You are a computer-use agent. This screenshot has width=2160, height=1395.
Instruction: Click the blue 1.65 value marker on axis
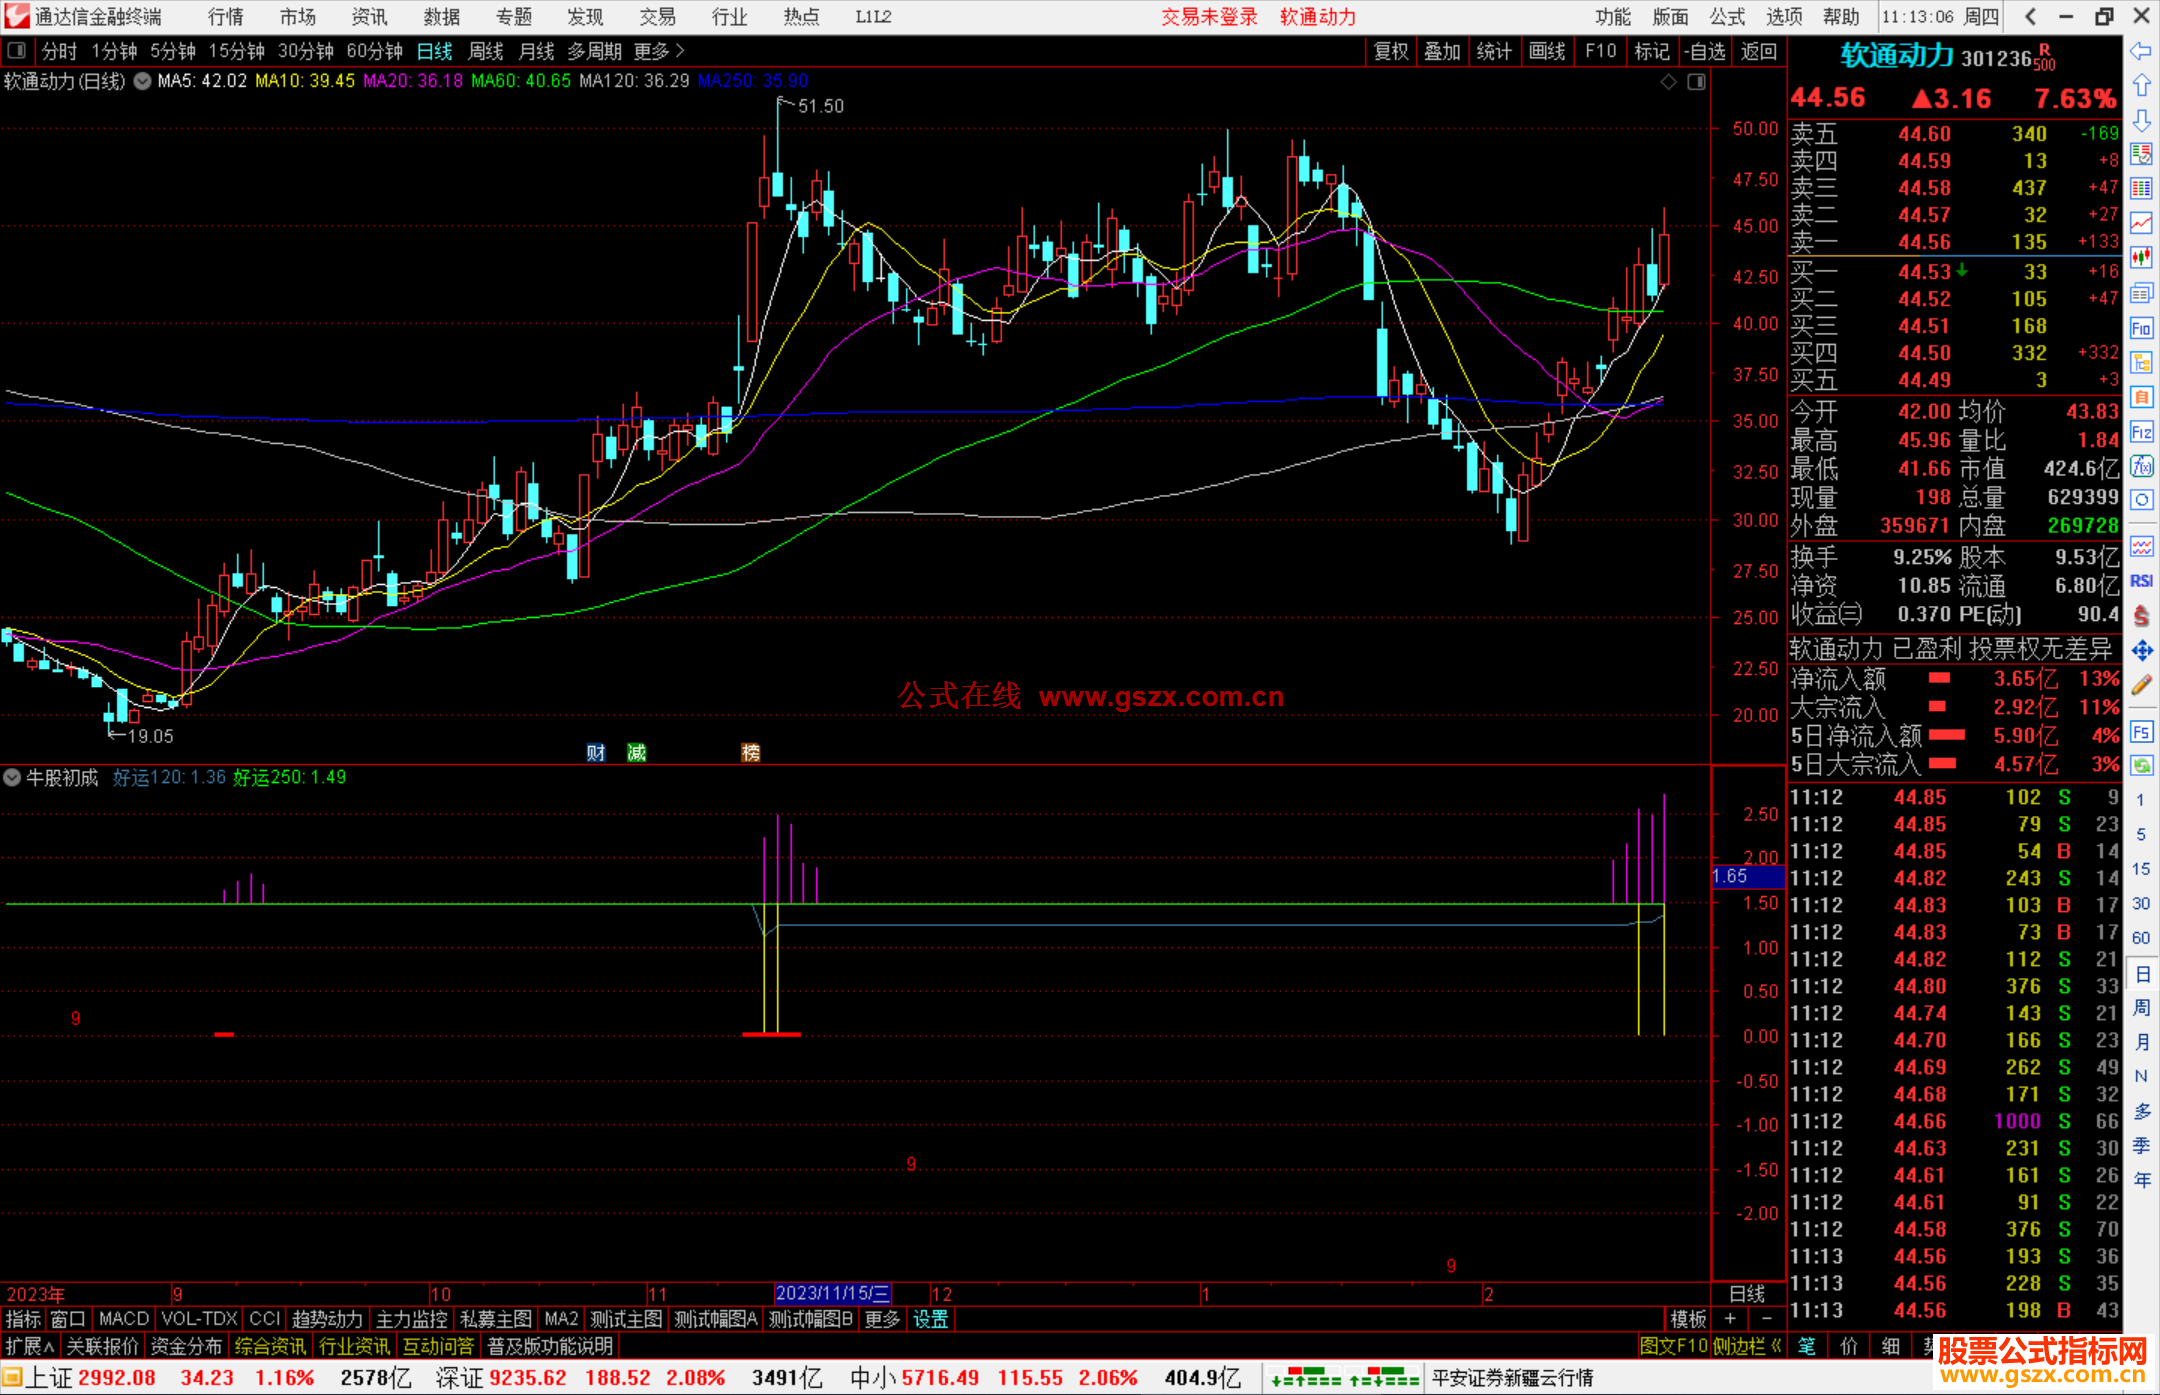pyautogui.click(x=1746, y=876)
